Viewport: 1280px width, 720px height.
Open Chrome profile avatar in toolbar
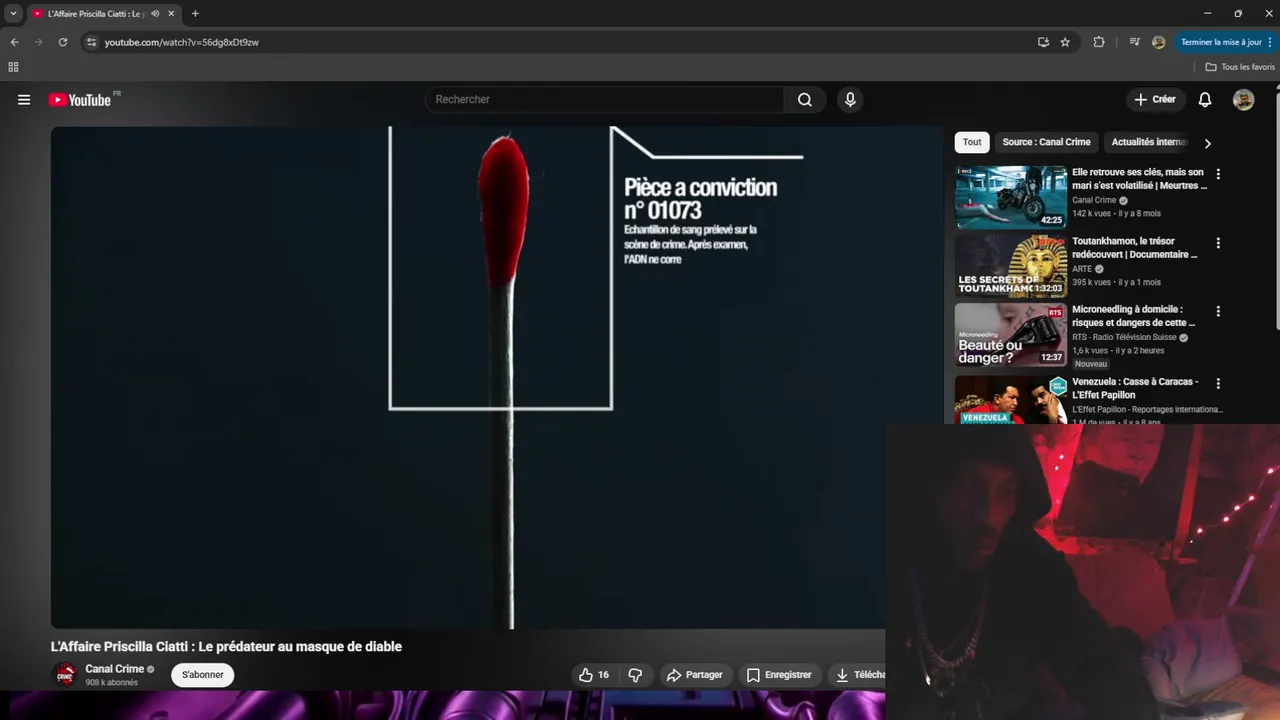click(x=1158, y=42)
